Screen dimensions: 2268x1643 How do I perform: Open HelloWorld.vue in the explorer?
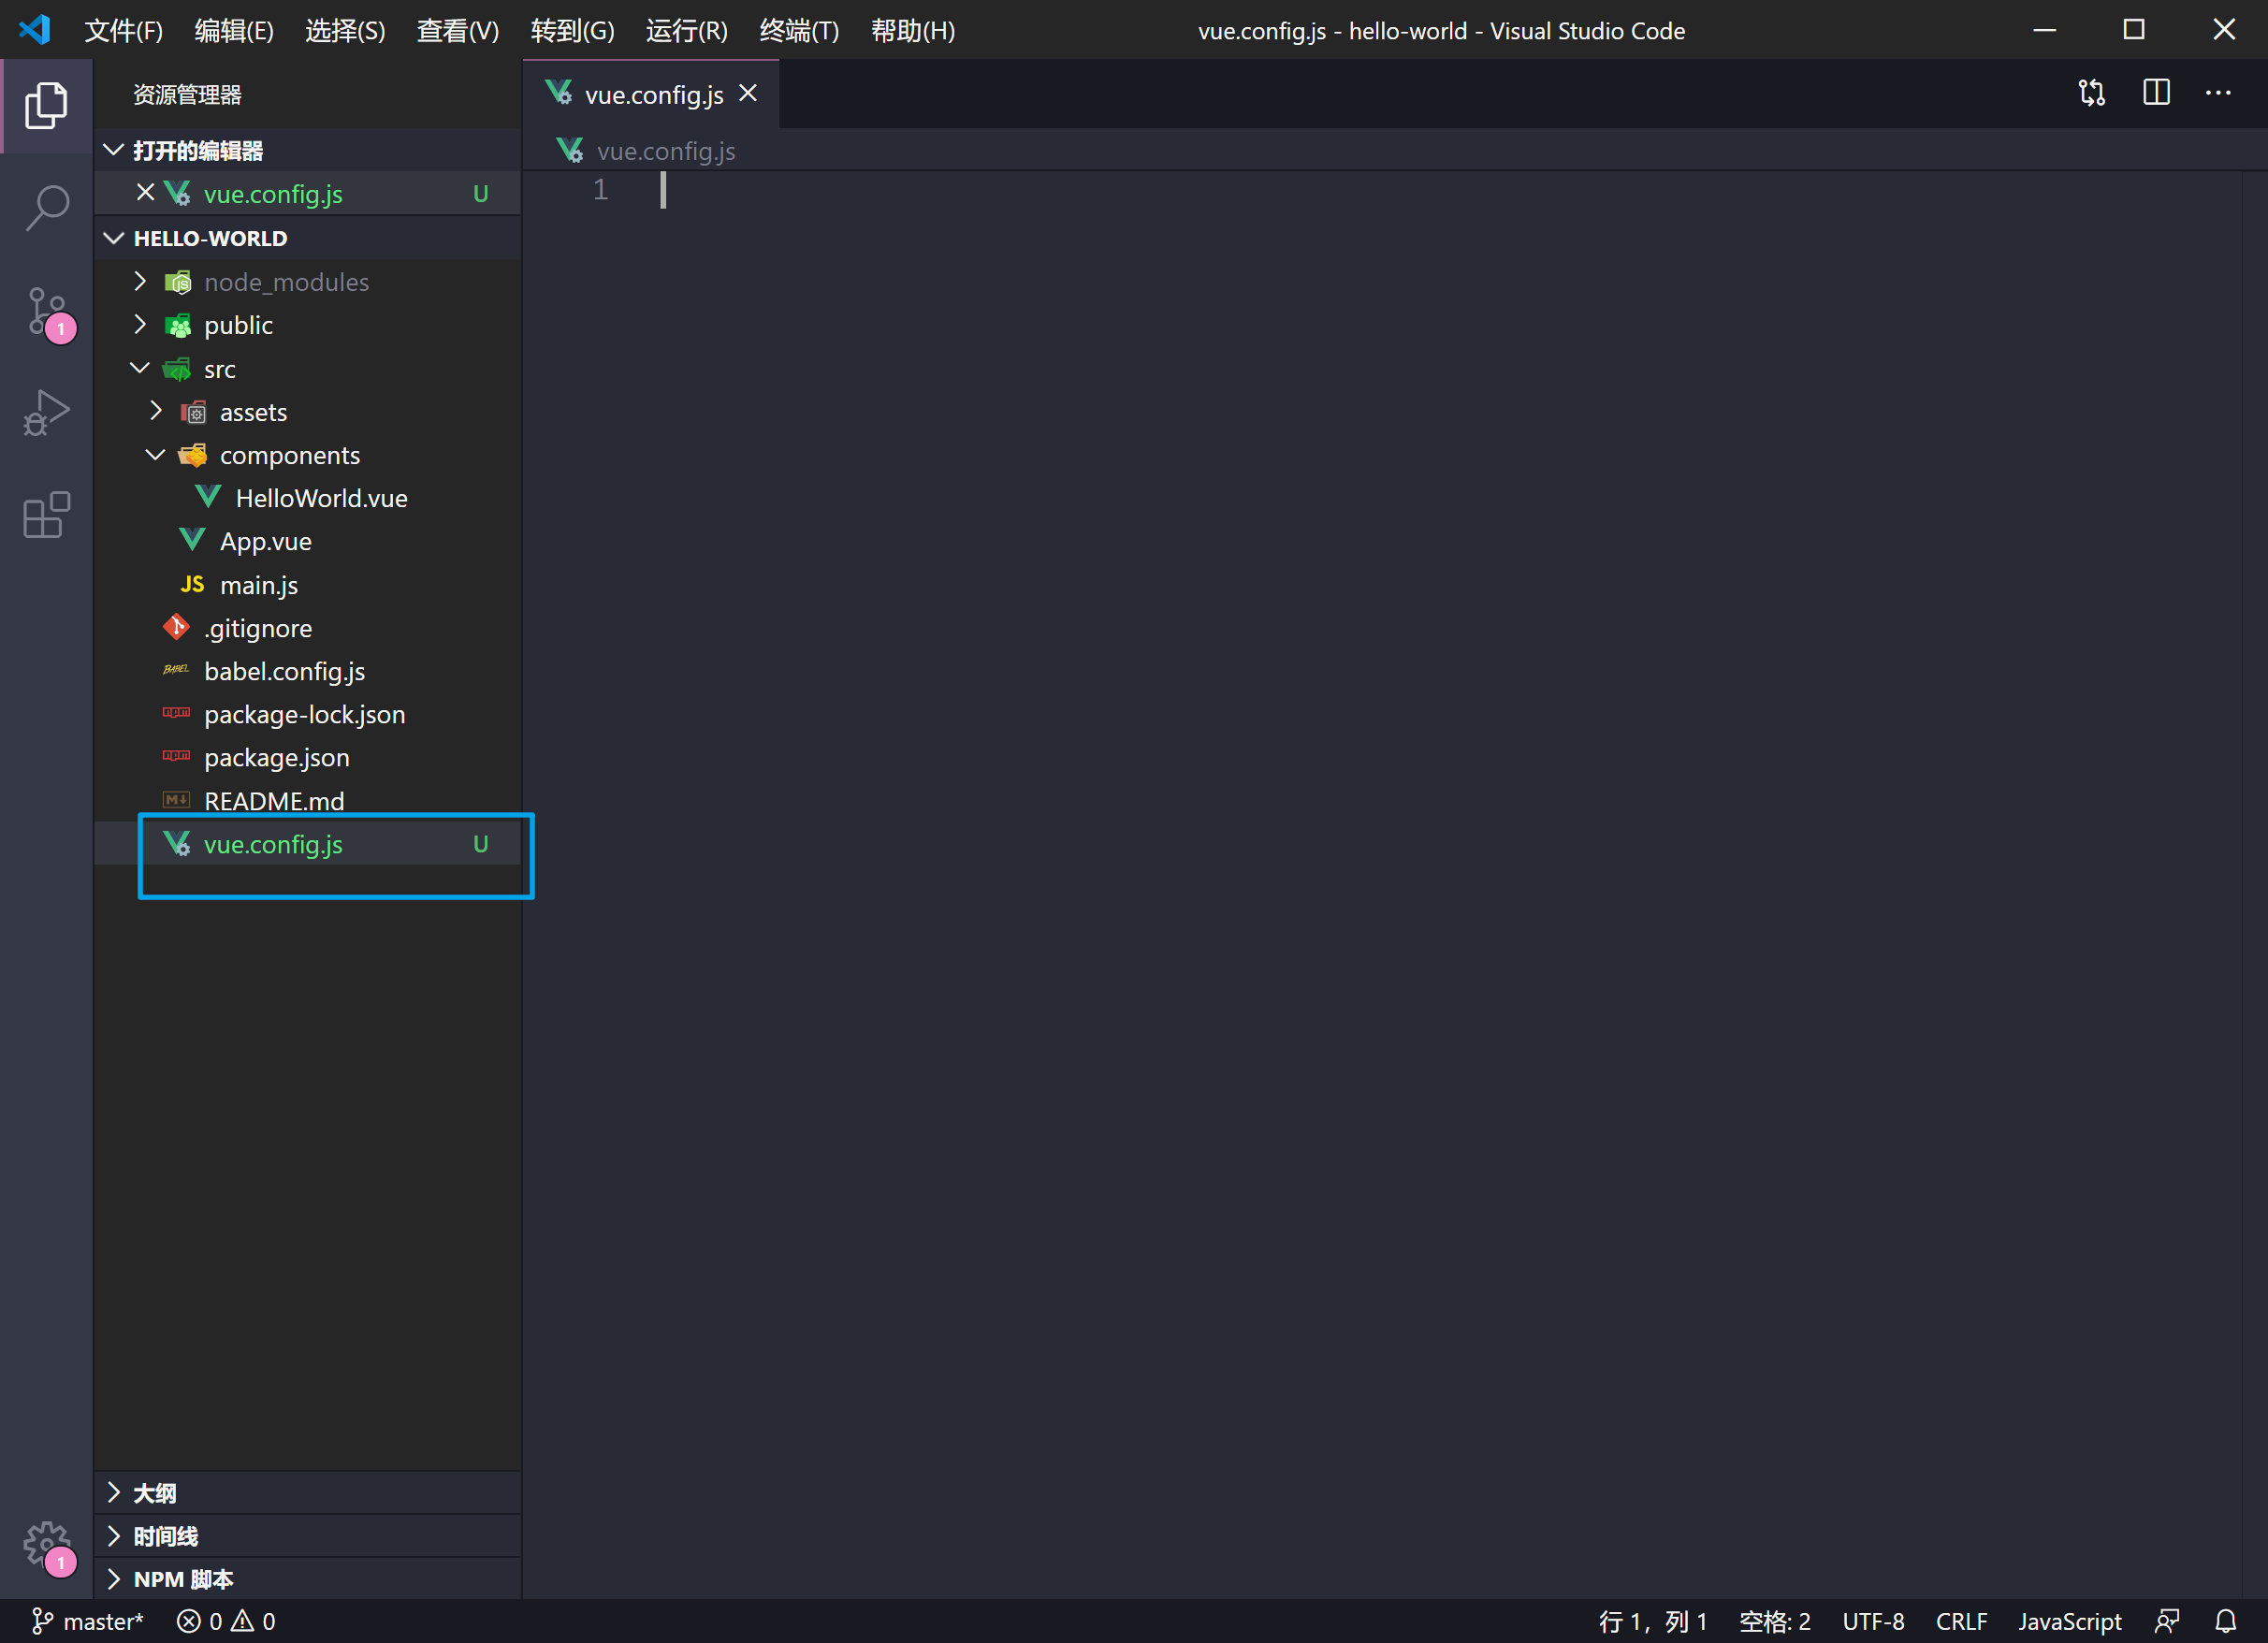click(307, 498)
